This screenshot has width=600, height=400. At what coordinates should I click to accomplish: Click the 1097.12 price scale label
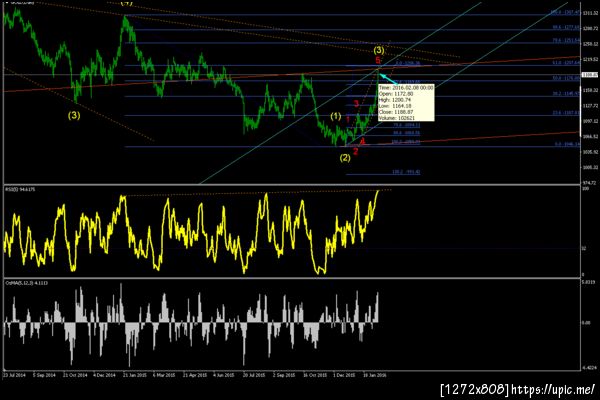[x=590, y=121]
